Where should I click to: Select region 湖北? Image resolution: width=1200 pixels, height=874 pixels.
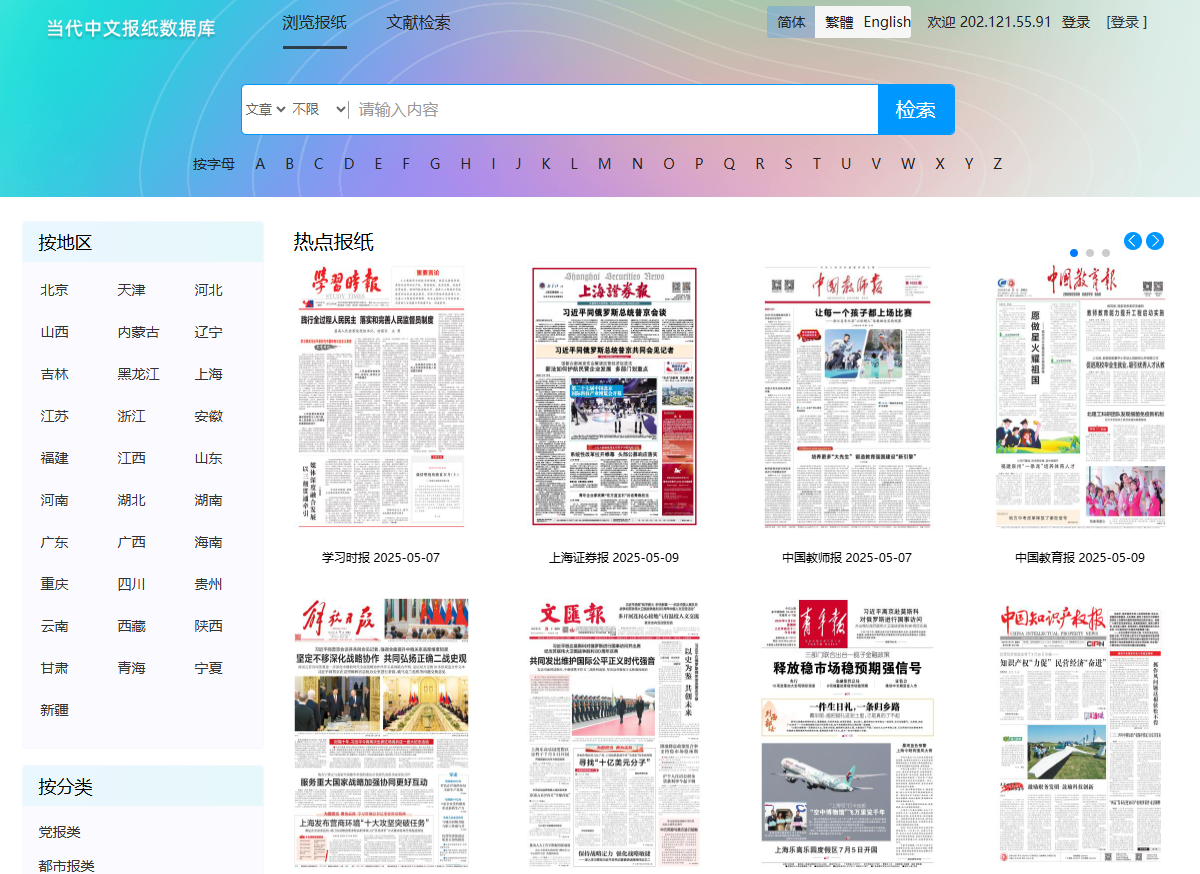131,500
